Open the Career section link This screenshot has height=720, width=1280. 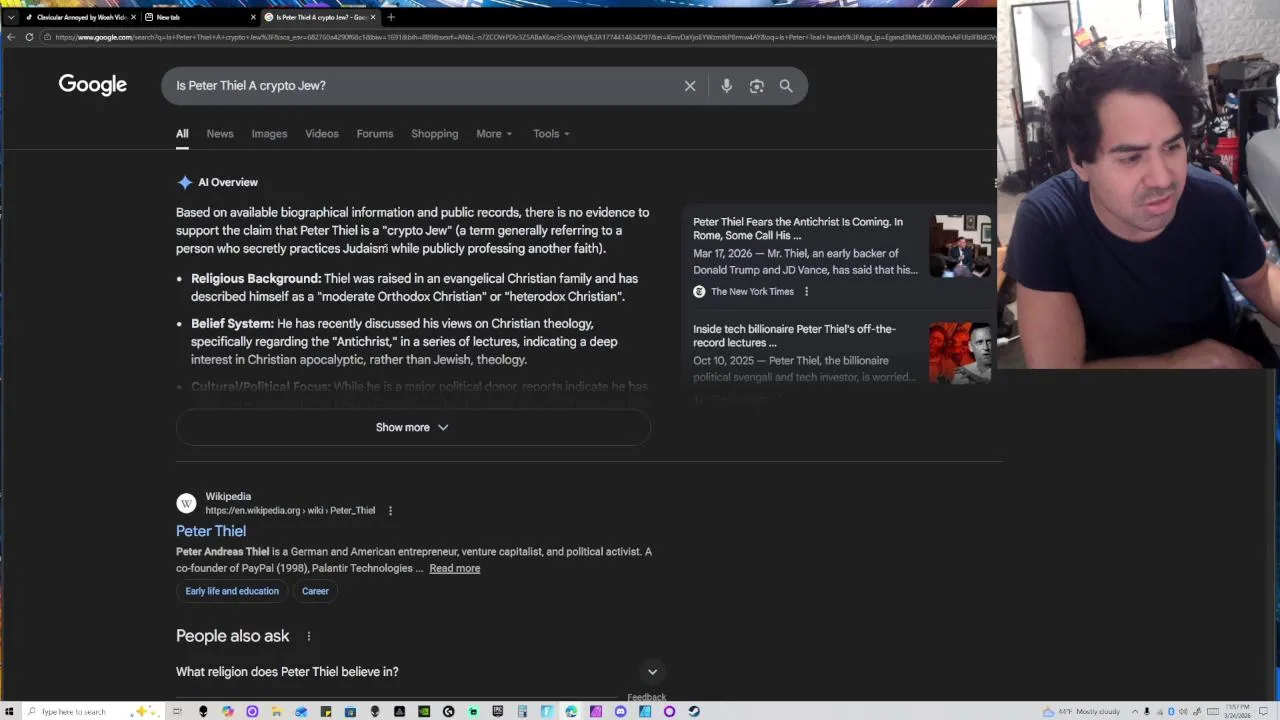tap(315, 591)
